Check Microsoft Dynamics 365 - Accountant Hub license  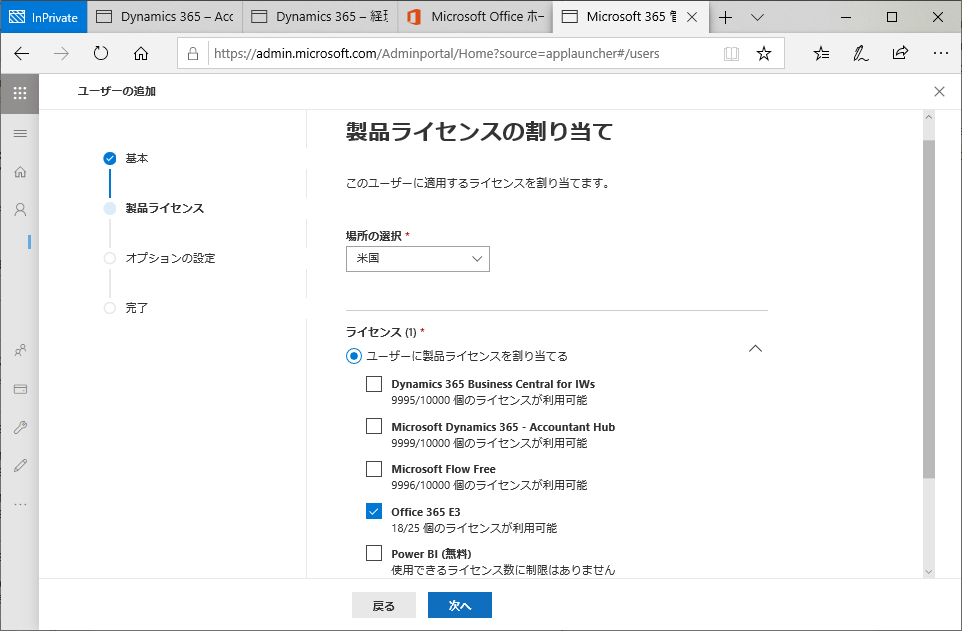[374, 426]
